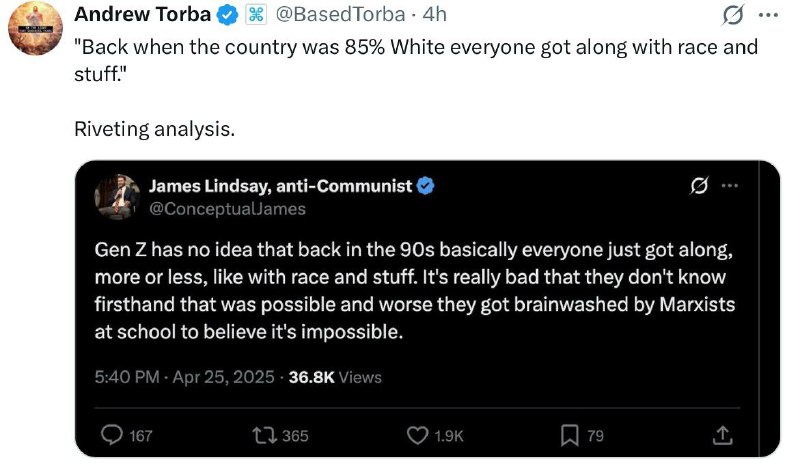Click the reply bubble icon with 167
800x466 pixels.
[127, 435]
